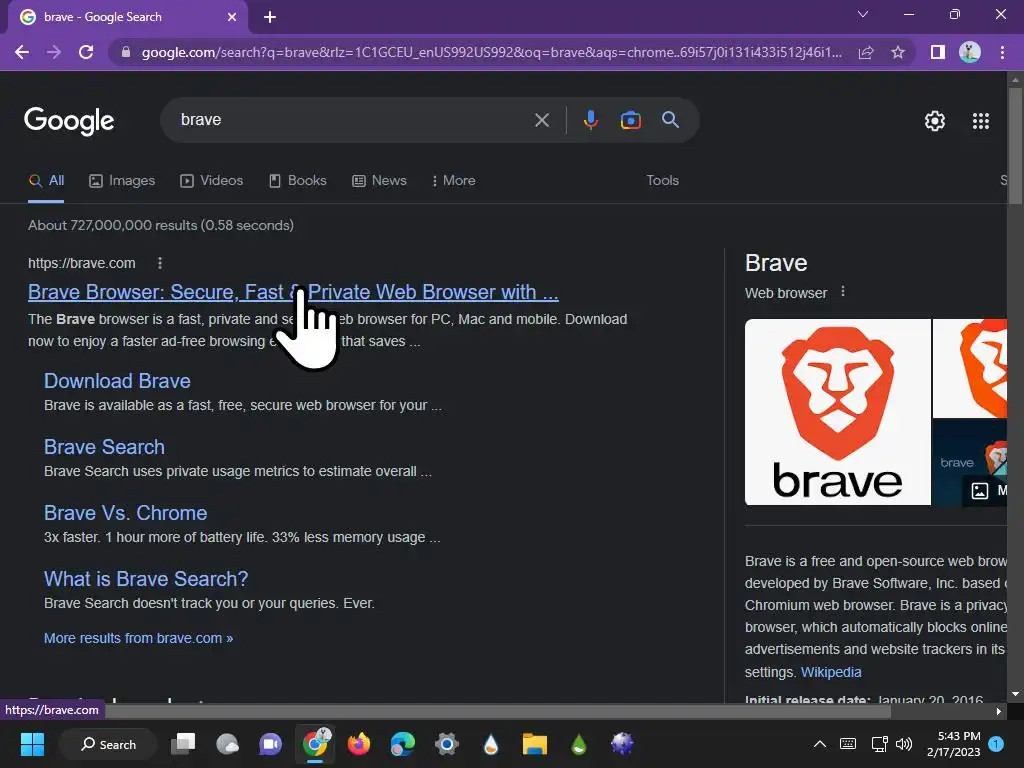The width and height of the screenshot is (1024, 768).
Task: Open the Brave Browser main result link
Action: click(293, 292)
